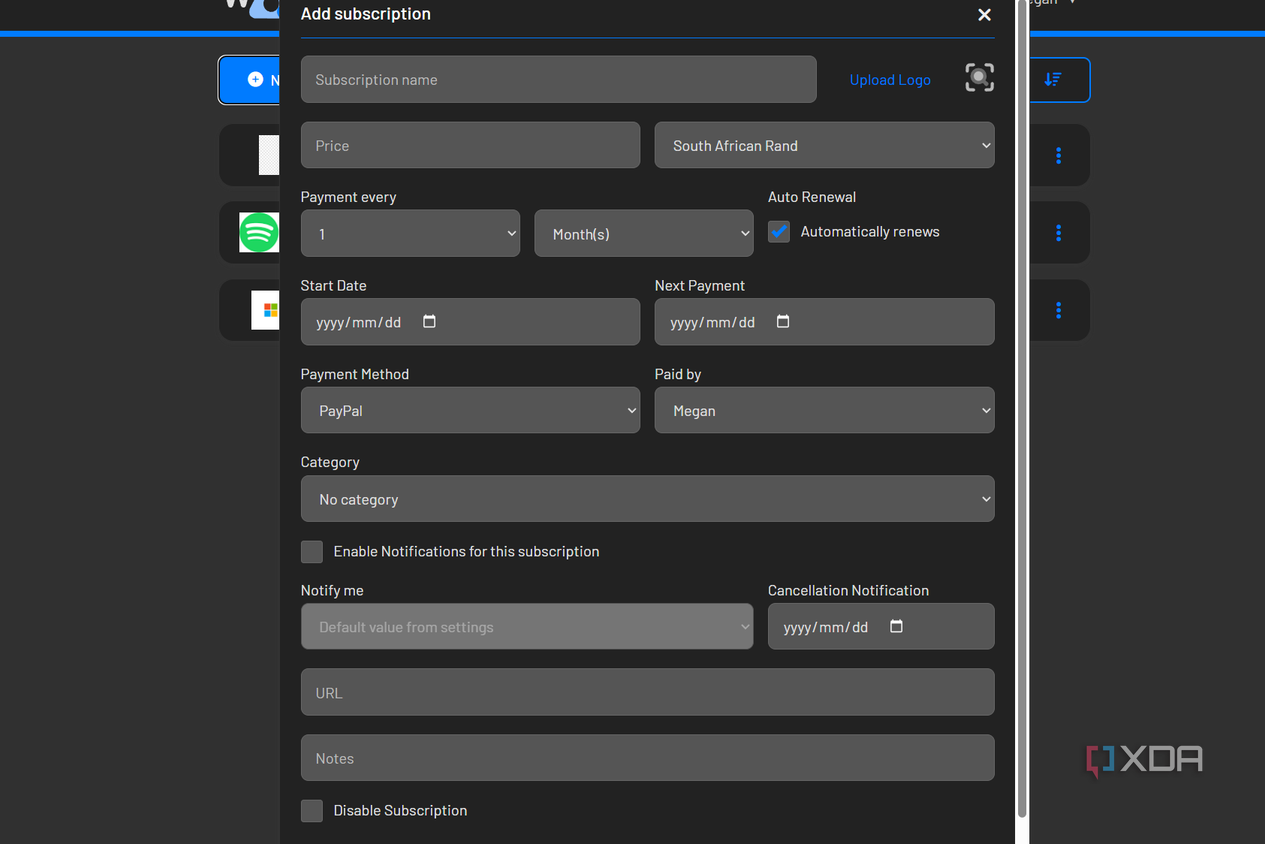
Task: Focus the URL input field
Action: pos(647,692)
